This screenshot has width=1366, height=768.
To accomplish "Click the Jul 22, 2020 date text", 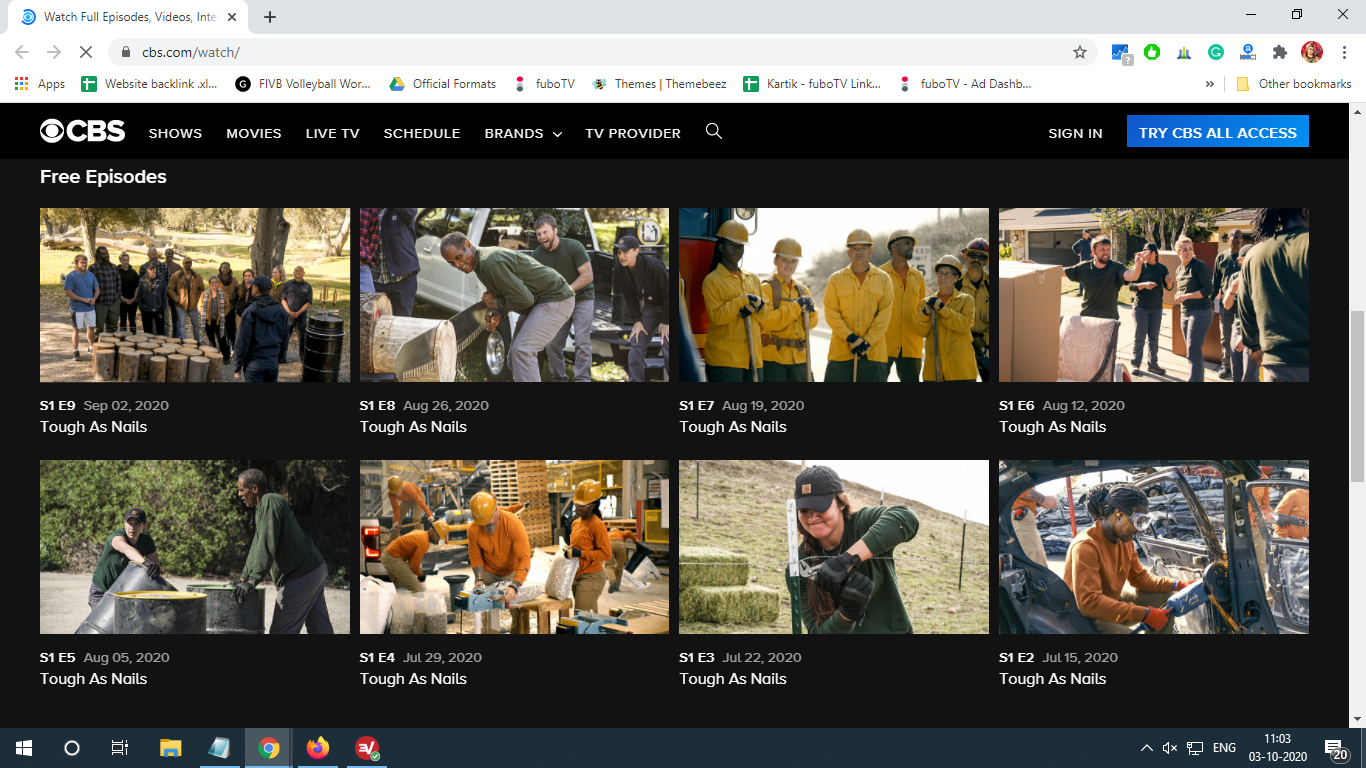I will [762, 657].
